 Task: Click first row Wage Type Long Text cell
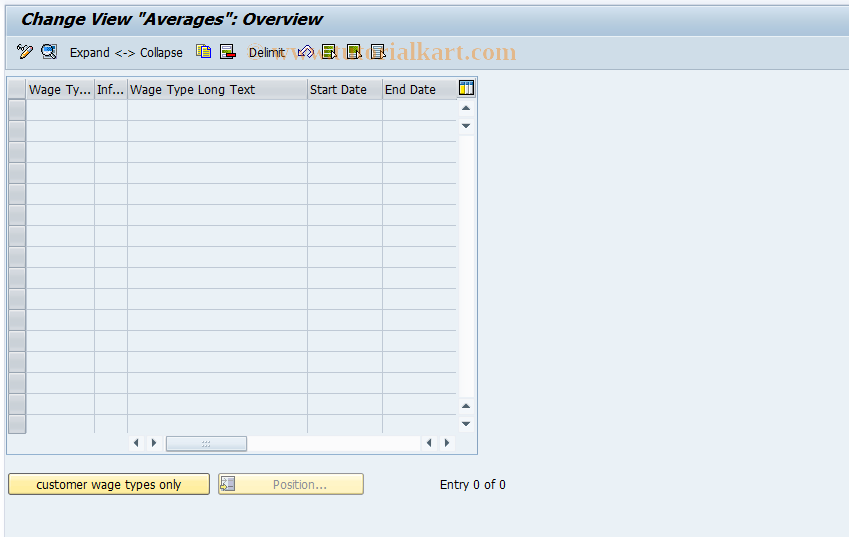pyautogui.click(x=217, y=110)
